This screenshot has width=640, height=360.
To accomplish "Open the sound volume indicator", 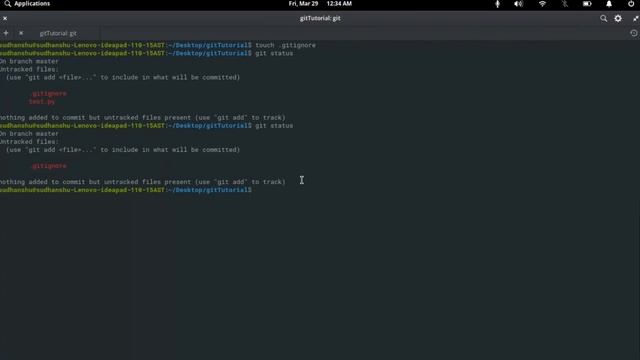I will pyautogui.click(x=518, y=4).
